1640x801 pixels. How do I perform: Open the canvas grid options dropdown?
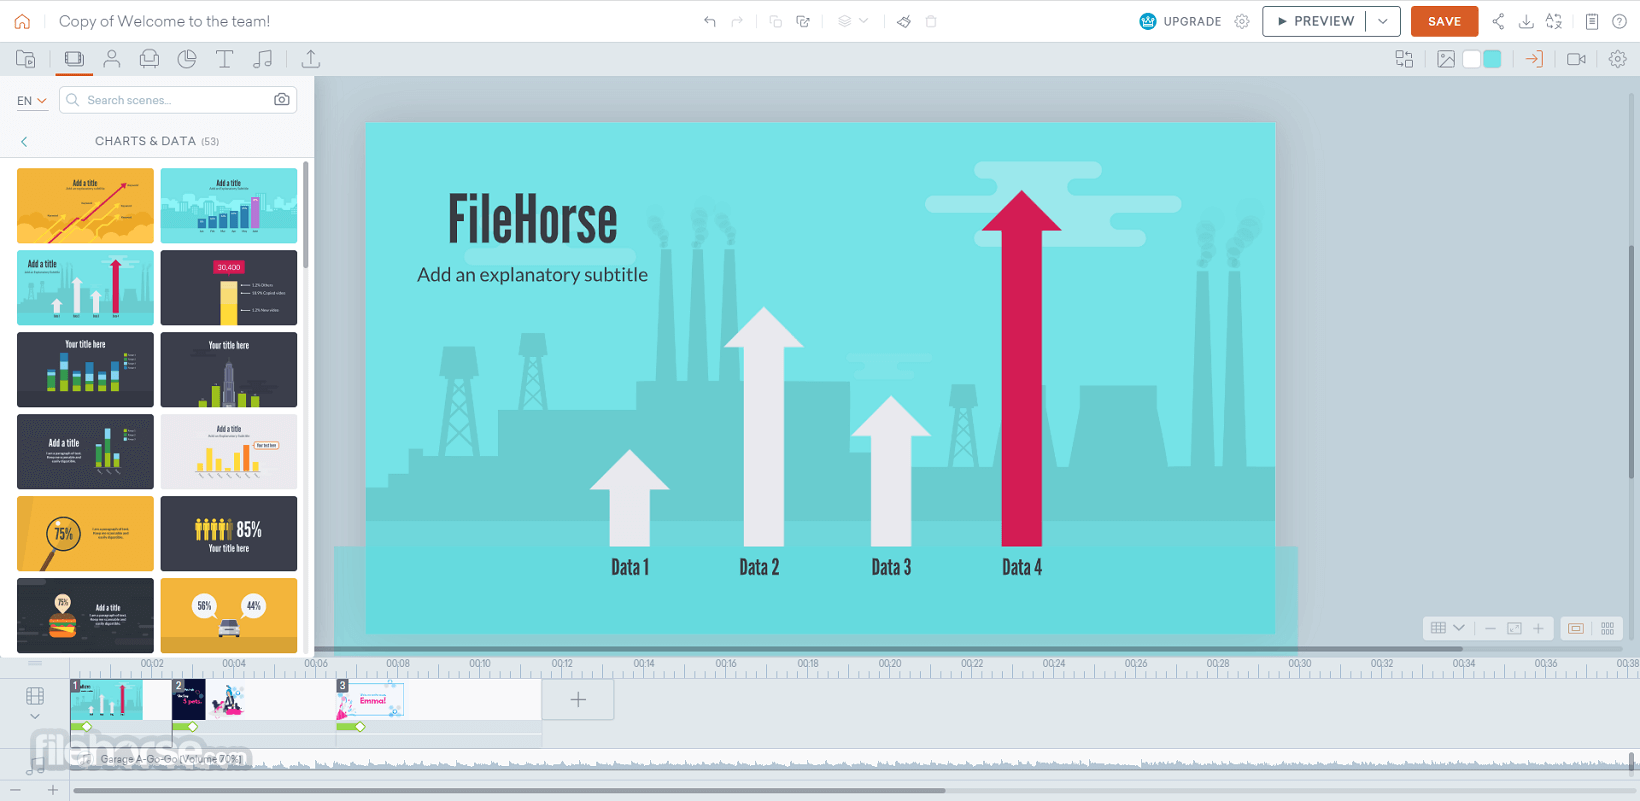pyautogui.click(x=1447, y=628)
